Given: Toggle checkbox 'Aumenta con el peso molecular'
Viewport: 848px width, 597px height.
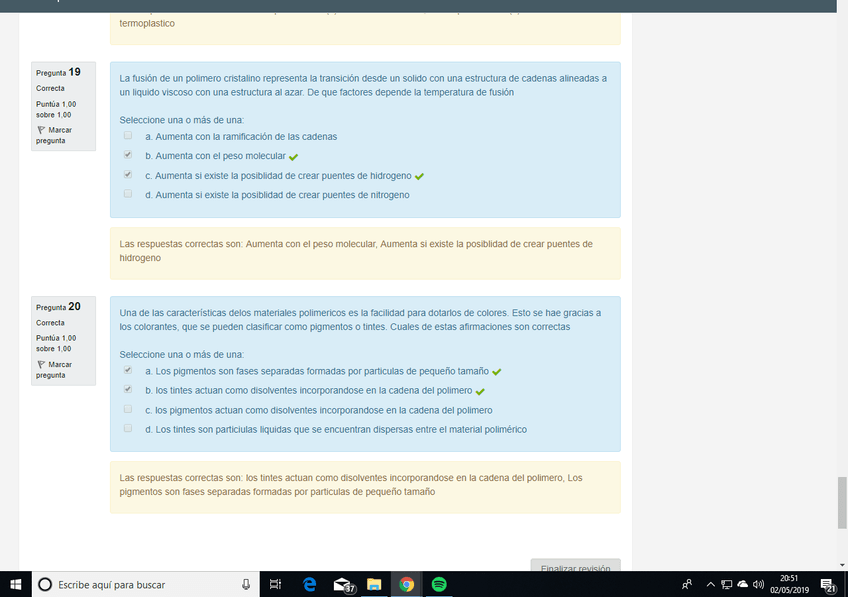Looking at the screenshot, I should pos(128,155).
